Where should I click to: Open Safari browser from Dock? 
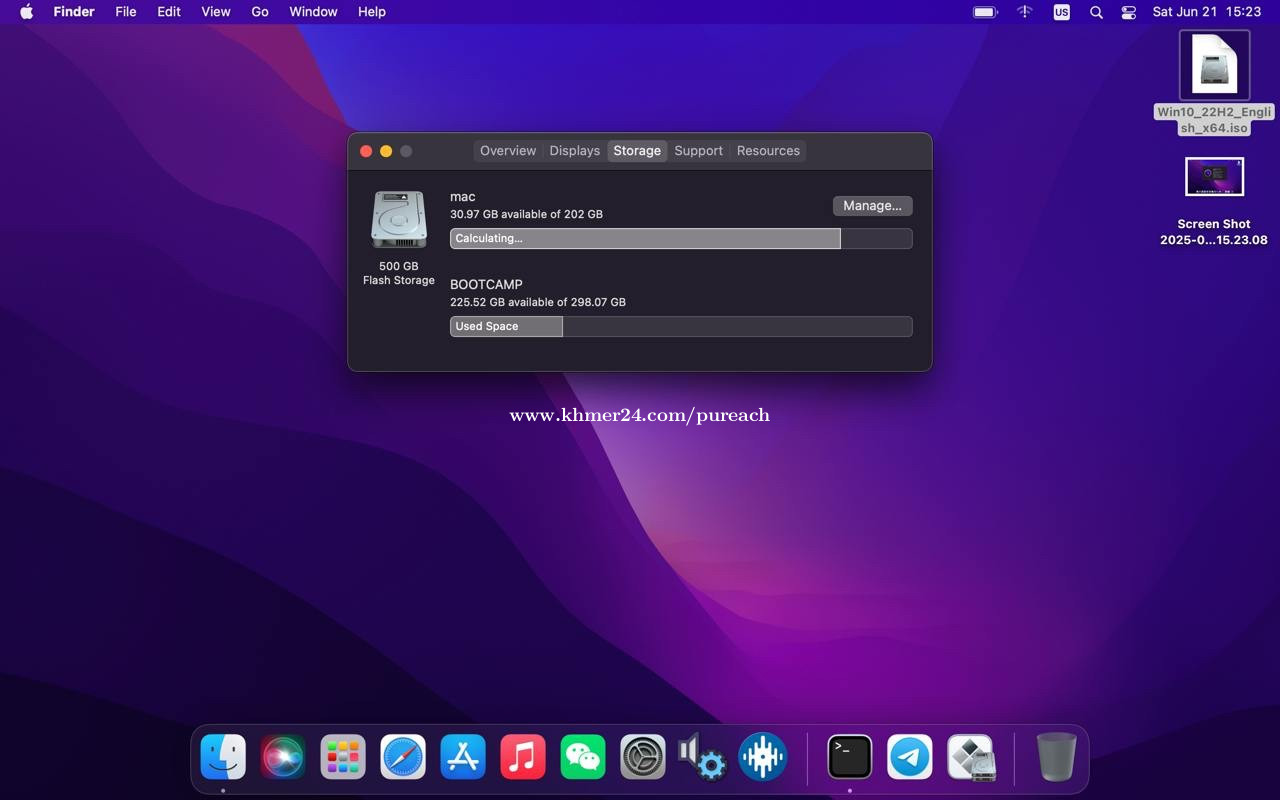click(403, 757)
